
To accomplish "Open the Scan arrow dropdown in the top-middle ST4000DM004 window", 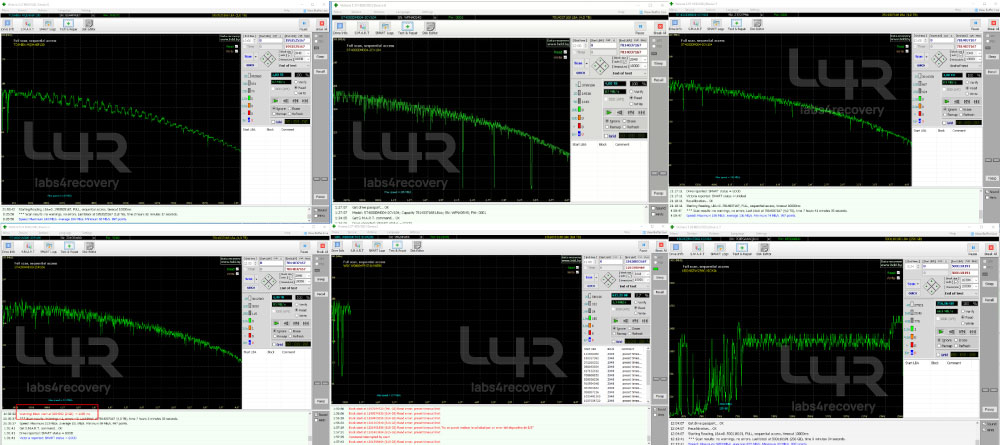I will [x=587, y=63].
